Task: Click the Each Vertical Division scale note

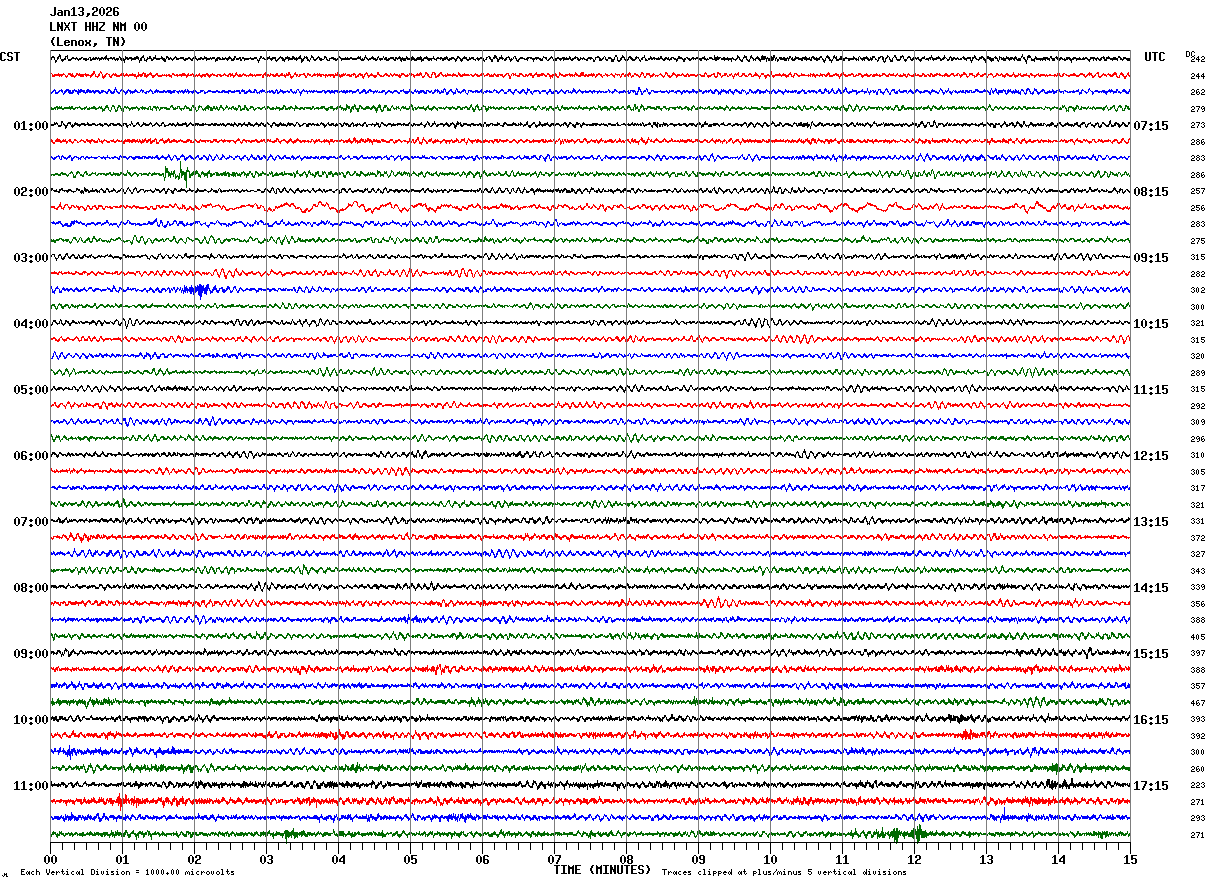Action: coord(127,872)
